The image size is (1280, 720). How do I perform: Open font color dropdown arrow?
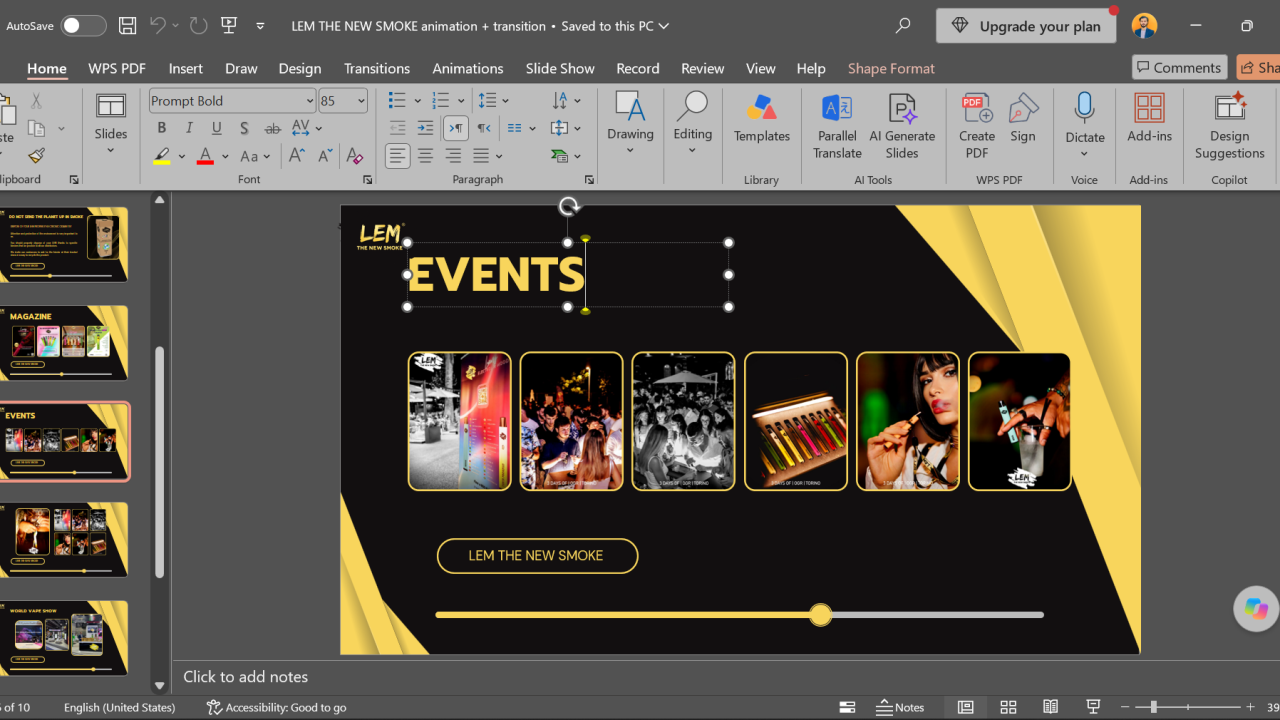pos(225,156)
